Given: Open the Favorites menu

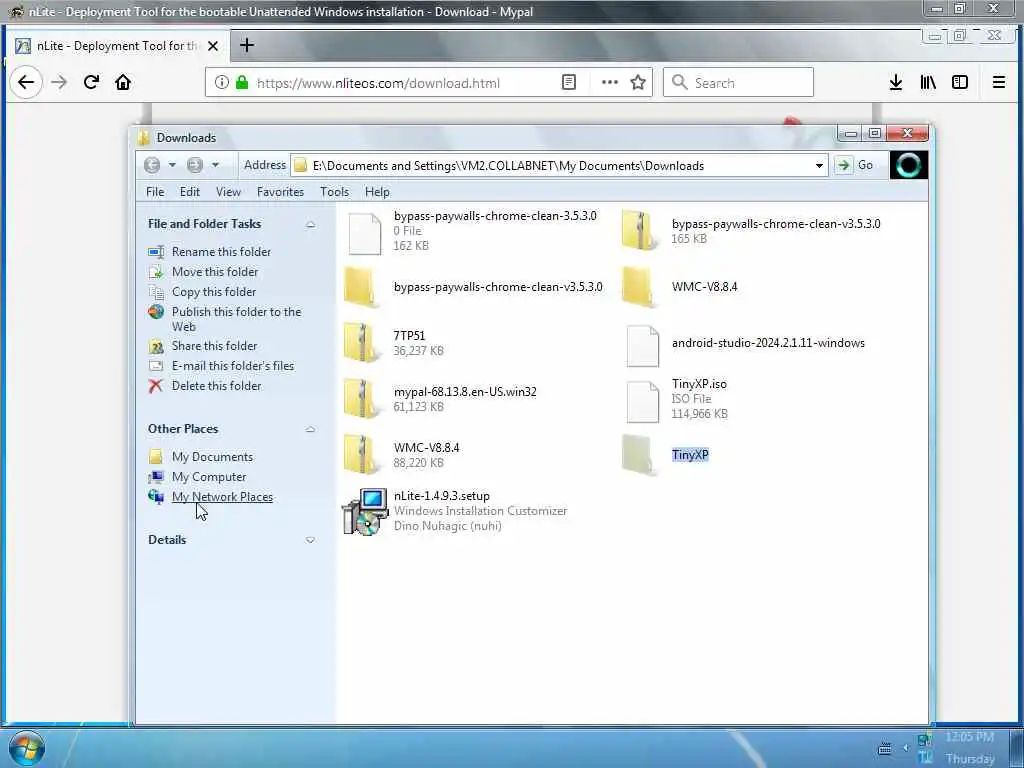Looking at the screenshot, I should [x=280, y=192].
